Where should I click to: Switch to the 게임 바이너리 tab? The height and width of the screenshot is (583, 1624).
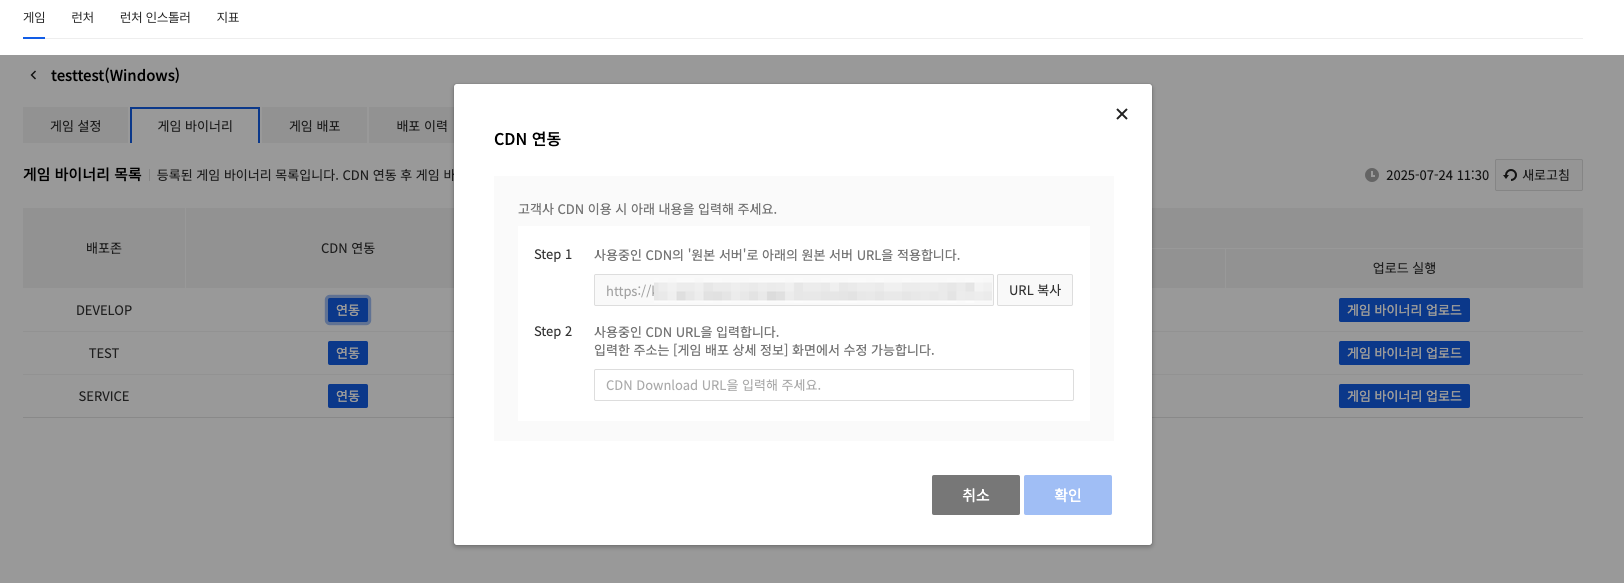coord(195,126)
